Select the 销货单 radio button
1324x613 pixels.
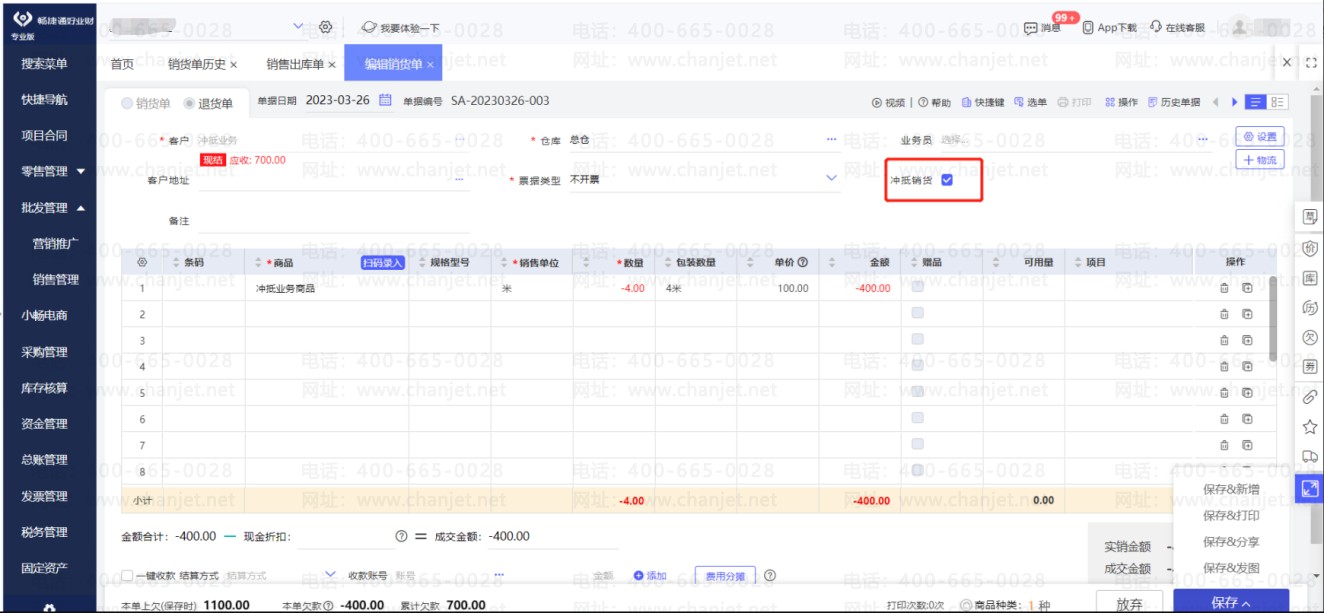(x=126, y=103)
